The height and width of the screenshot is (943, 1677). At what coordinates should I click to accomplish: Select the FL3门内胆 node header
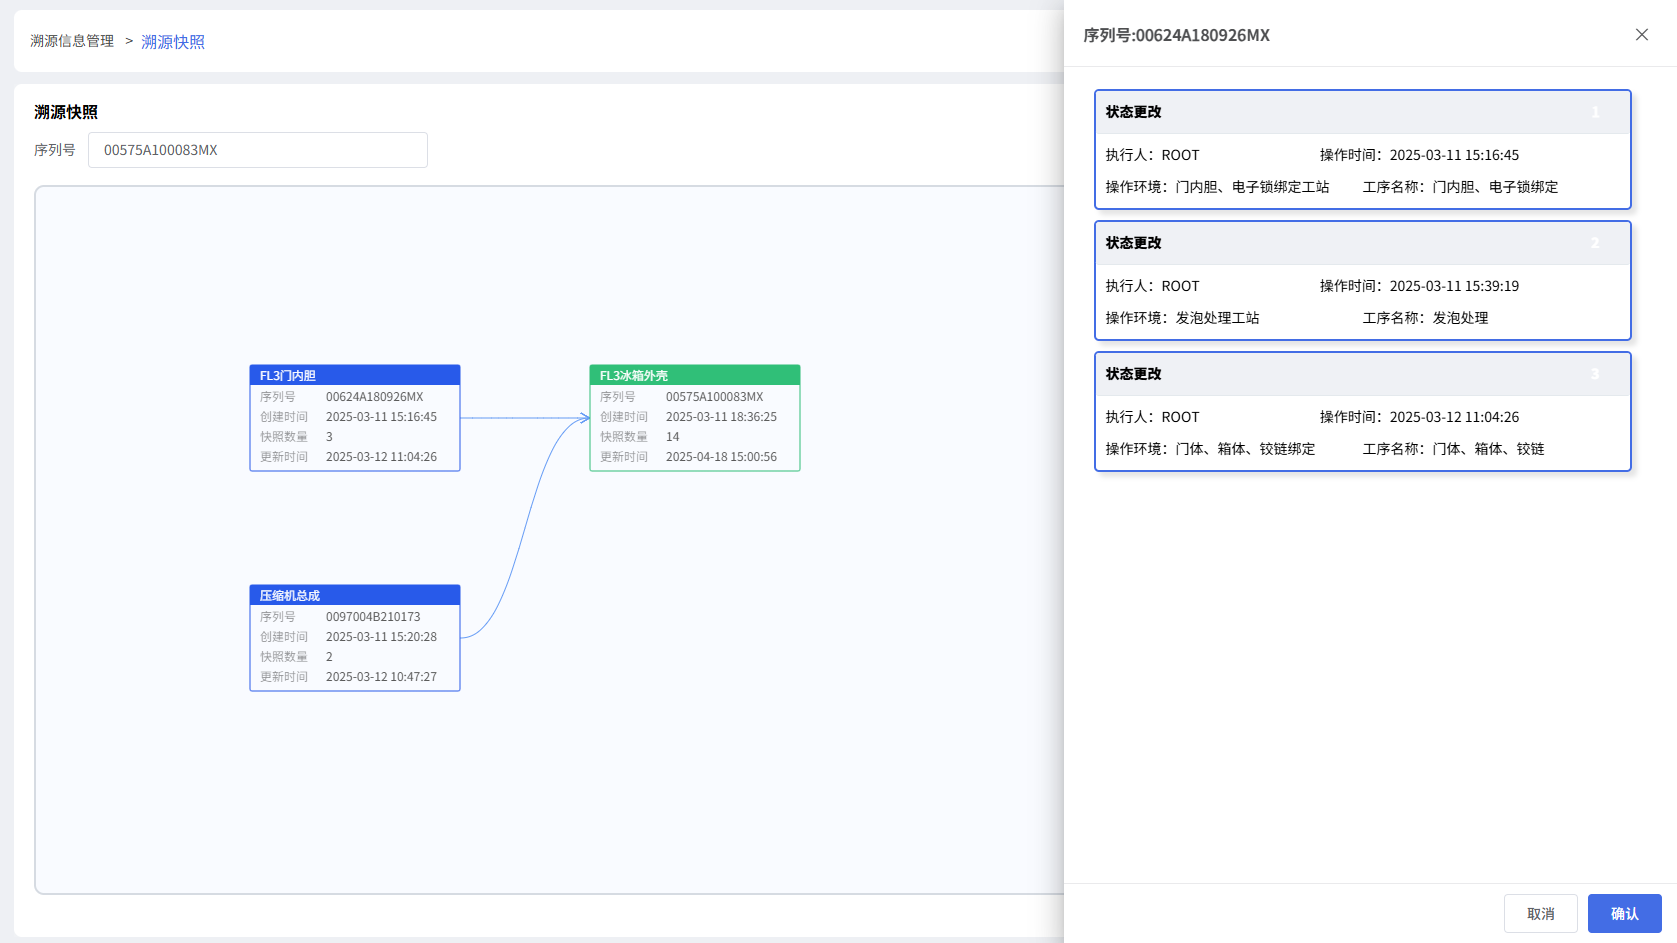(355, 375)
